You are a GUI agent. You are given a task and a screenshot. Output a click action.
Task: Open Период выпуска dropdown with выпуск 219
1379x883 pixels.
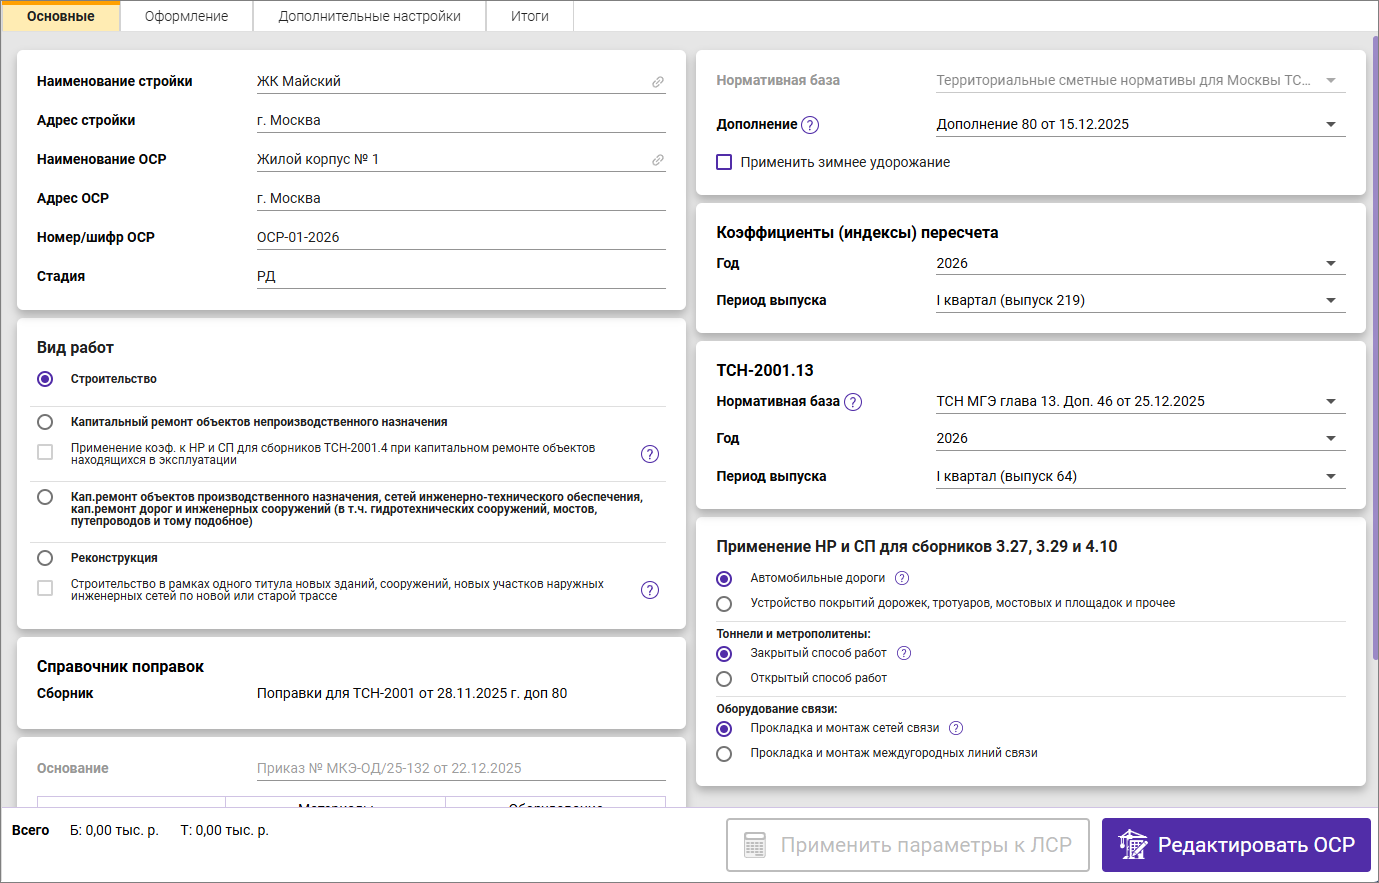(1330, 301)
